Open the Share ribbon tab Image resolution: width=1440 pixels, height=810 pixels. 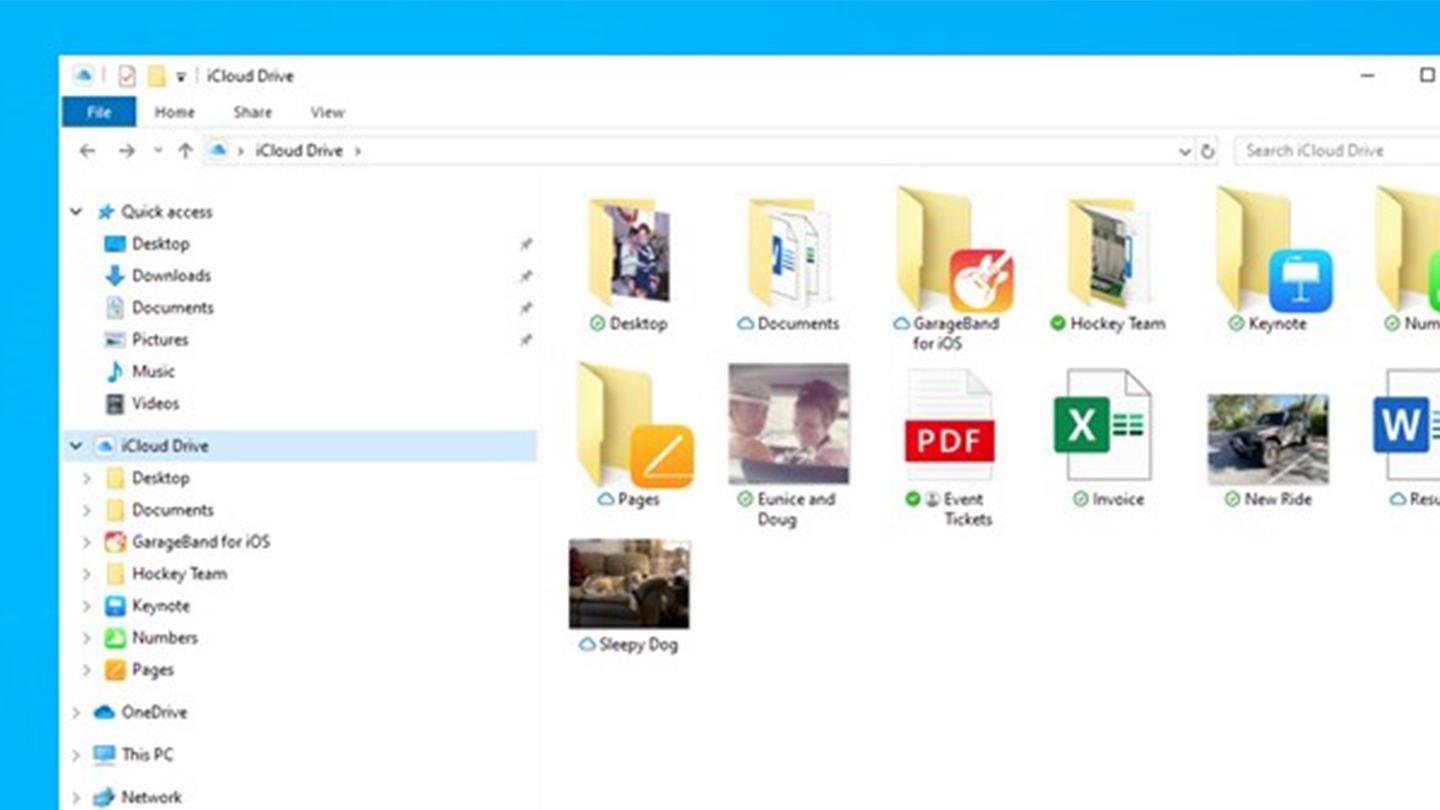[252, 113]
